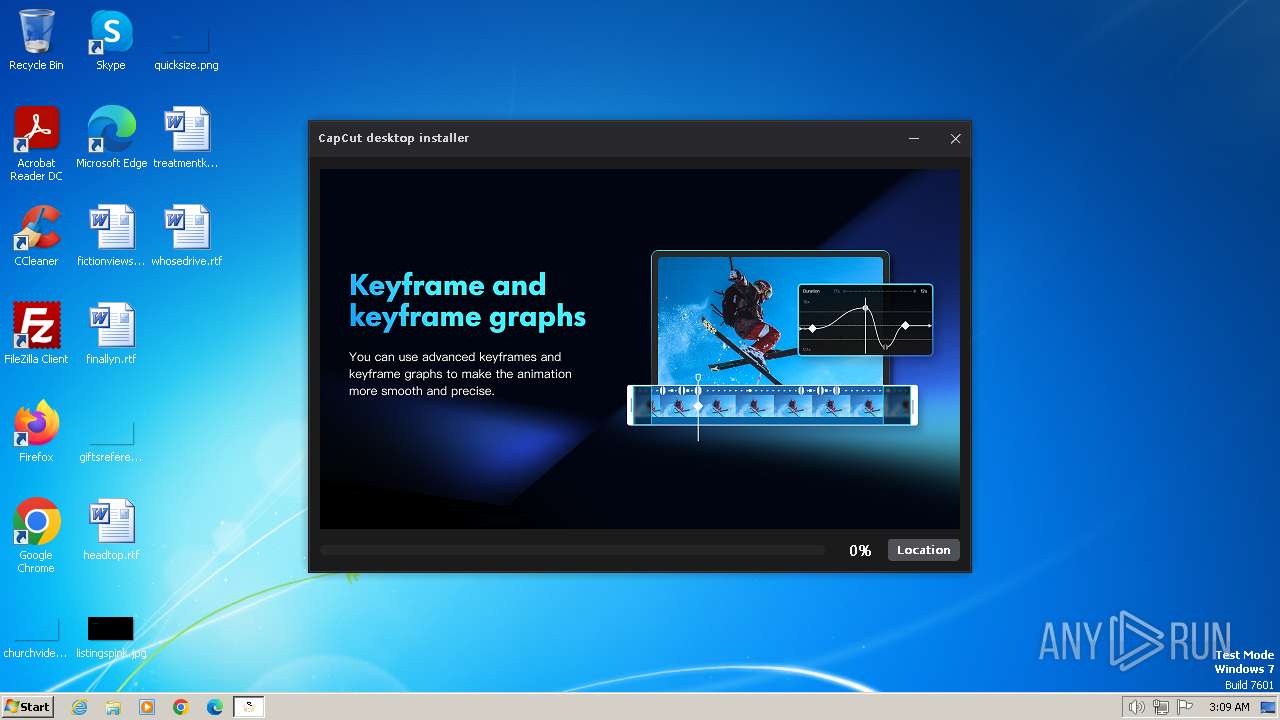Viewport: 1280px width, 720px height.
Task: Click the installation progress bar
Action: pos(572,550)
